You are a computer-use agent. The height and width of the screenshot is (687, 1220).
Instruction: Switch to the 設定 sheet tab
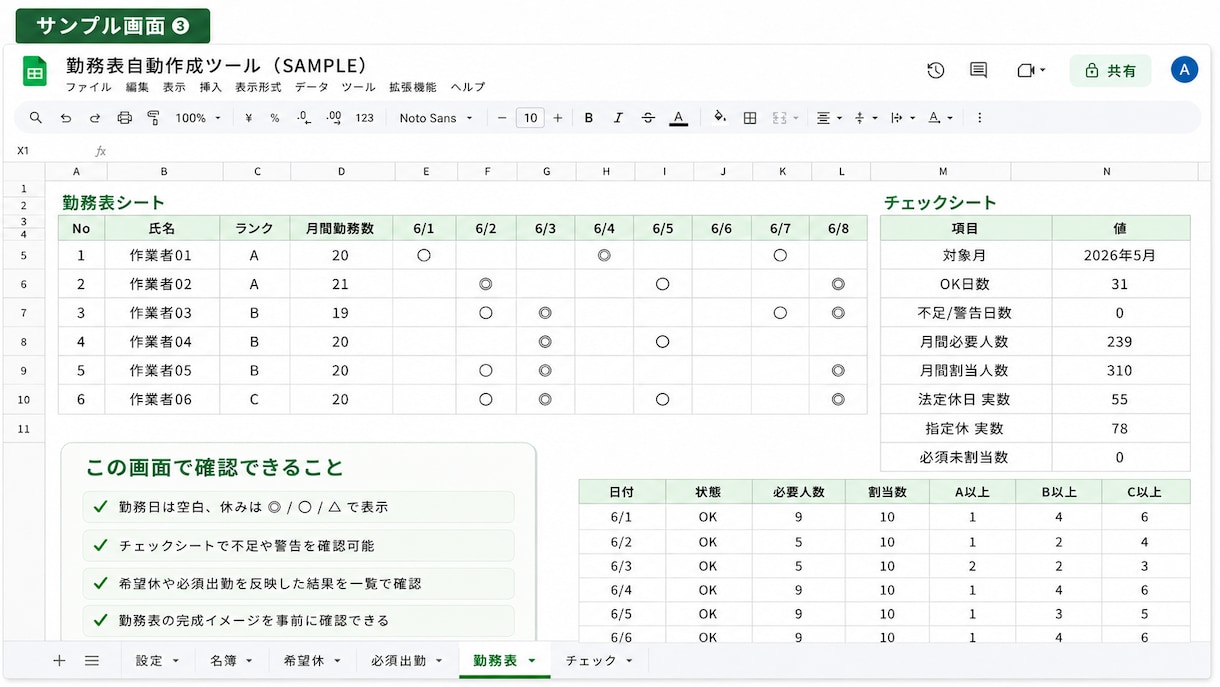point(156,661)
